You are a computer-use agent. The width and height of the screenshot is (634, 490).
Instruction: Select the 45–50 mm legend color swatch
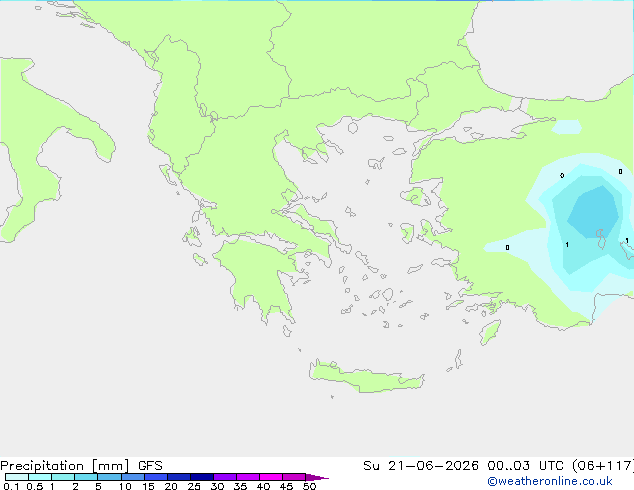294,477
